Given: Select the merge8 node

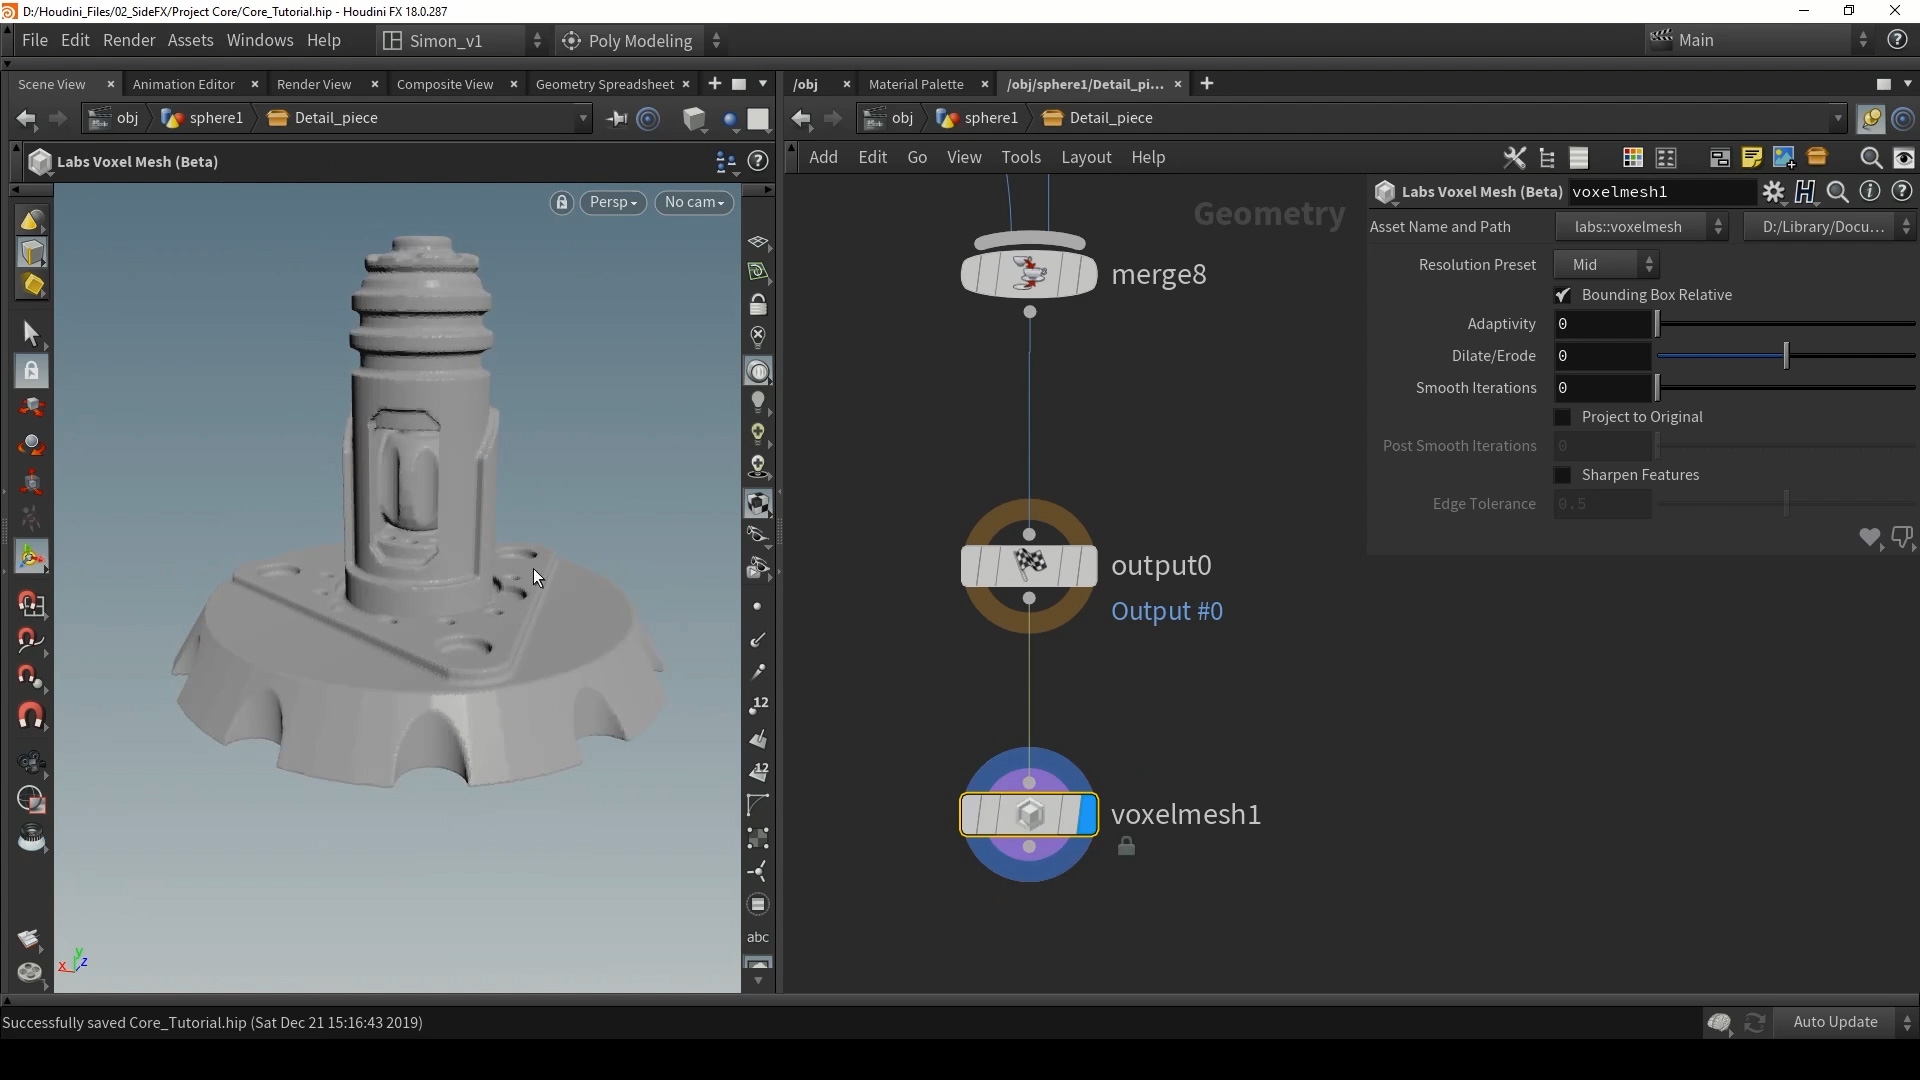Looking at the screenshot, I should coord(1029,274).
